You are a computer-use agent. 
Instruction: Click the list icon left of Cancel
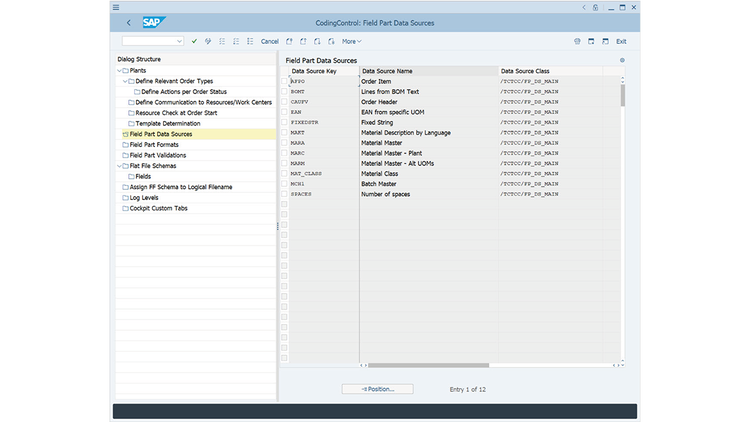click(250, 42)
